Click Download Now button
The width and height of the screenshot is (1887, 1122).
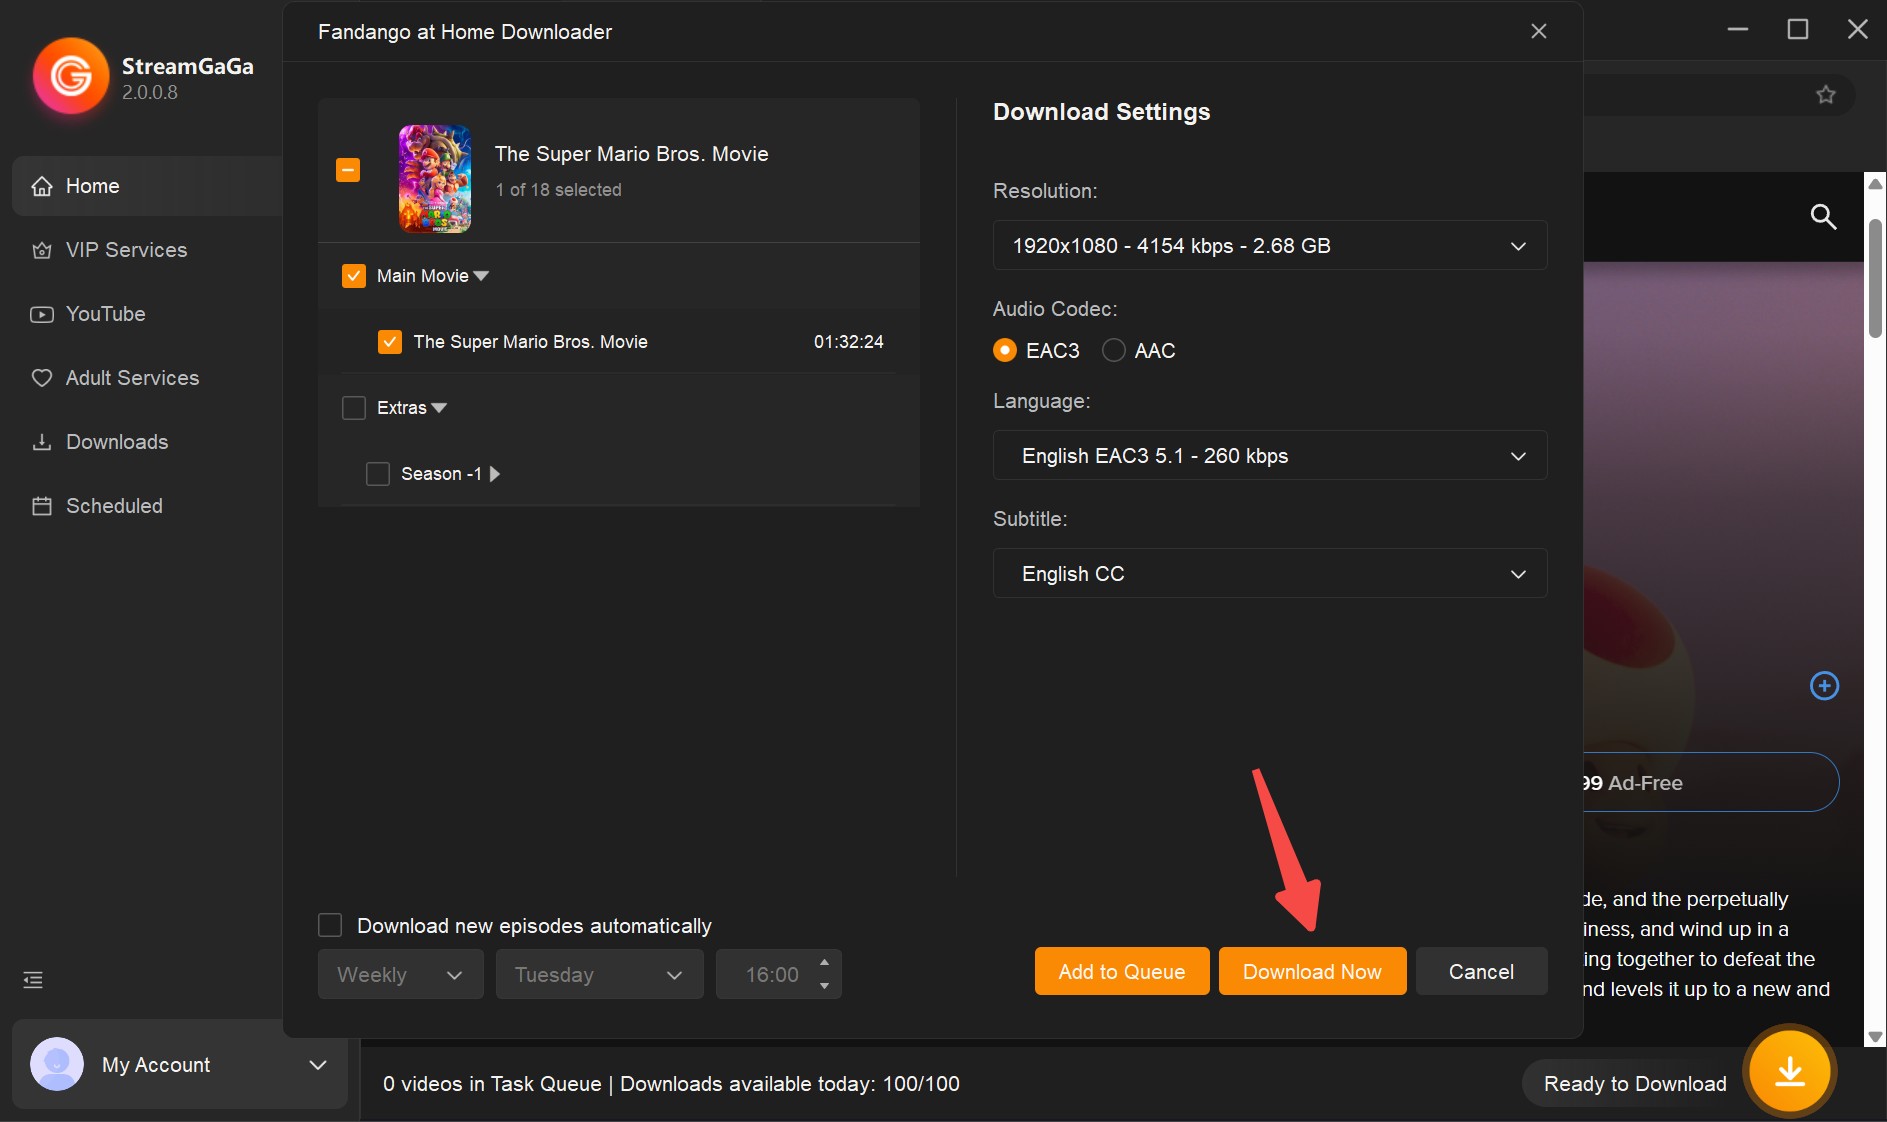[1312, 972]
